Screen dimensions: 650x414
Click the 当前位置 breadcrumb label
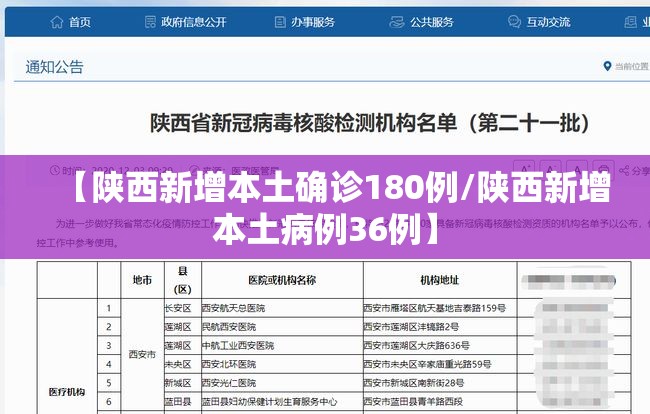pyautogui.click(x=632, y=66)
